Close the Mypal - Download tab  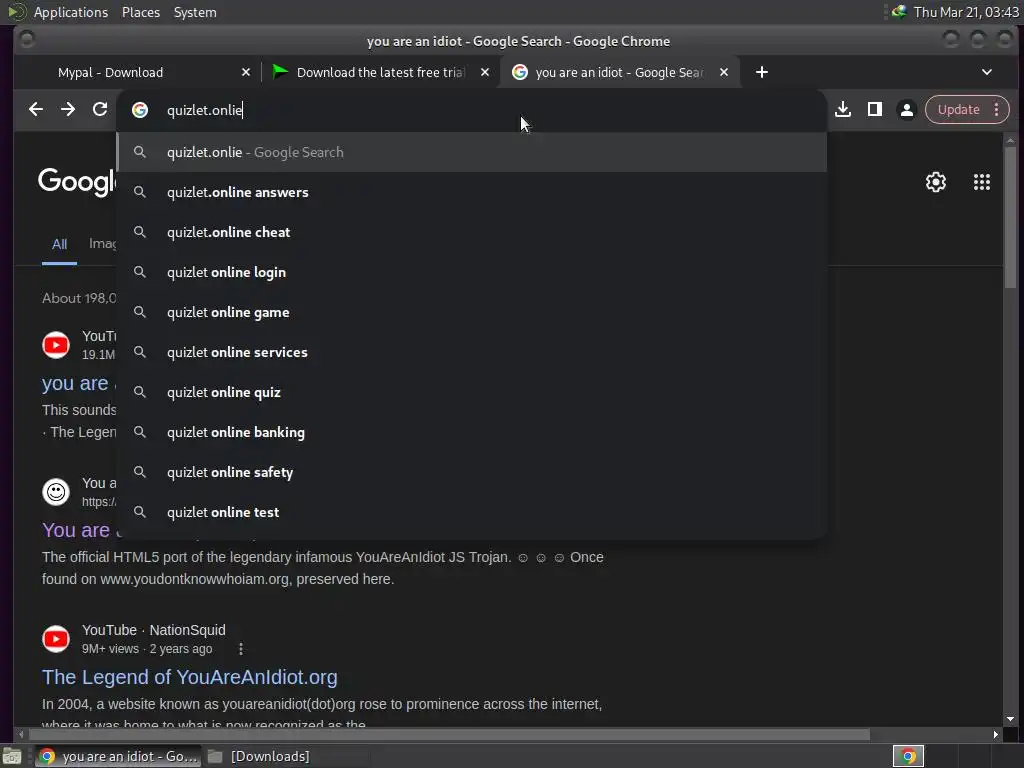click(246, 72)
